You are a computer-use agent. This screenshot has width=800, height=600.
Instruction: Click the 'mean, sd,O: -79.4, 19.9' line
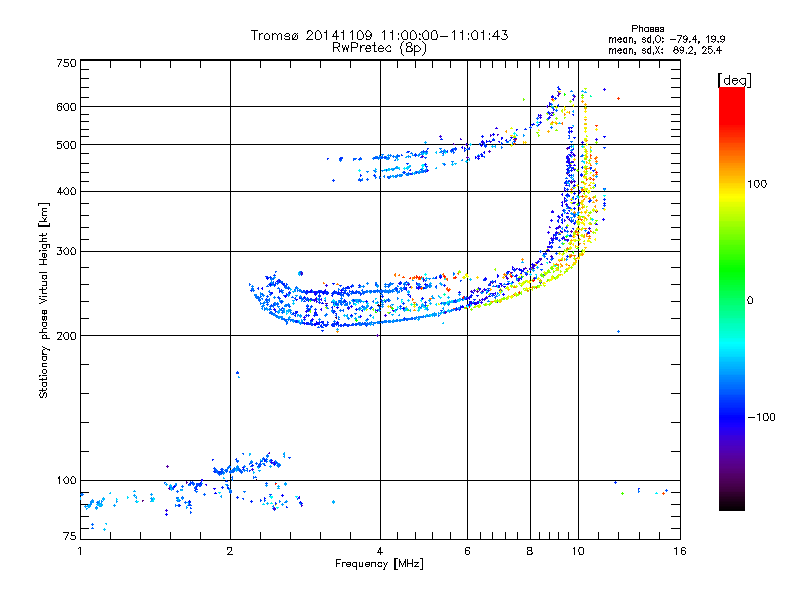click(x=667, y=39)
